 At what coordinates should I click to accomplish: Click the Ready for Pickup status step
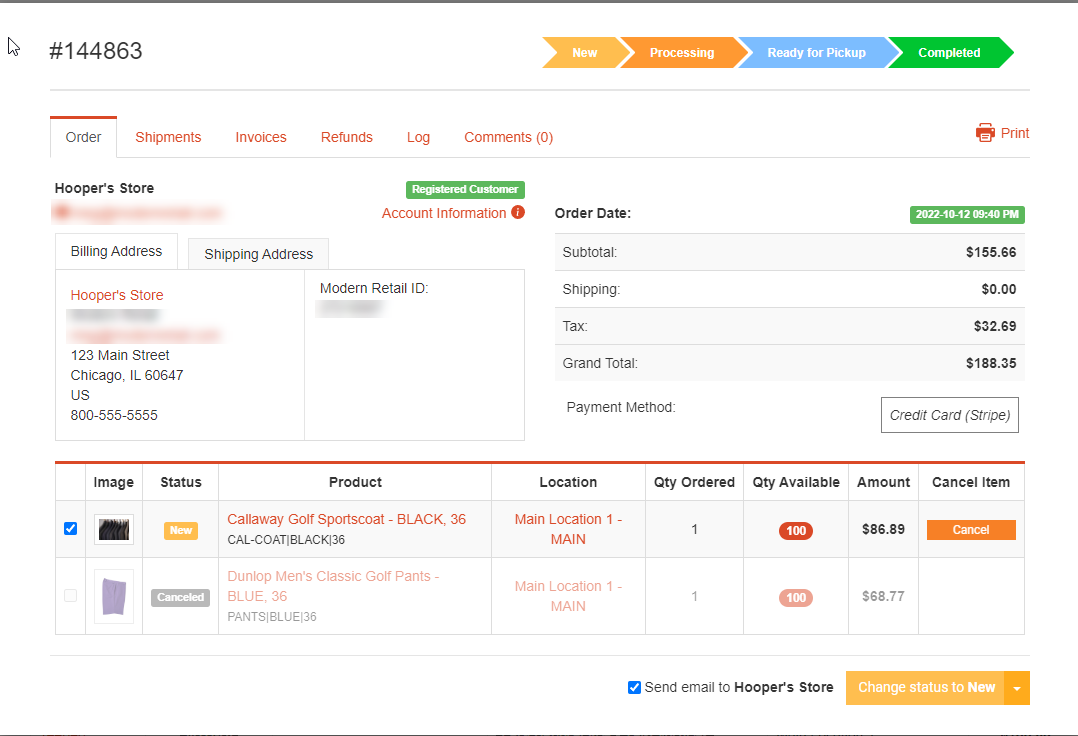816,53
